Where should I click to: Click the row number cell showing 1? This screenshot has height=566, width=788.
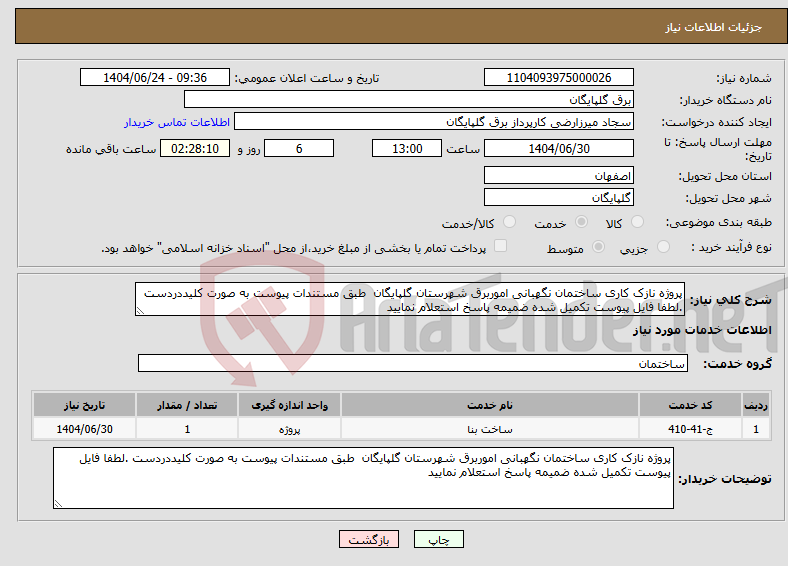click(x=756, y=429)
